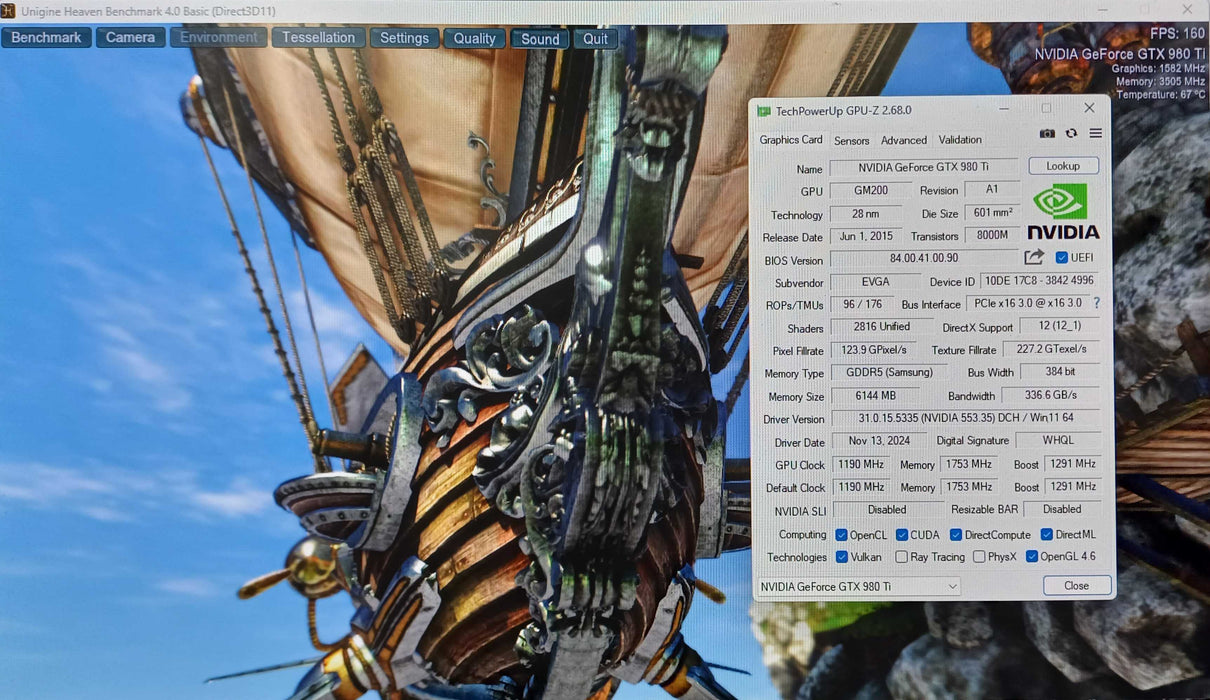1210x700 pixels.
Task: Click the GPU-Z refresh icon
Action: point(1071,134)
